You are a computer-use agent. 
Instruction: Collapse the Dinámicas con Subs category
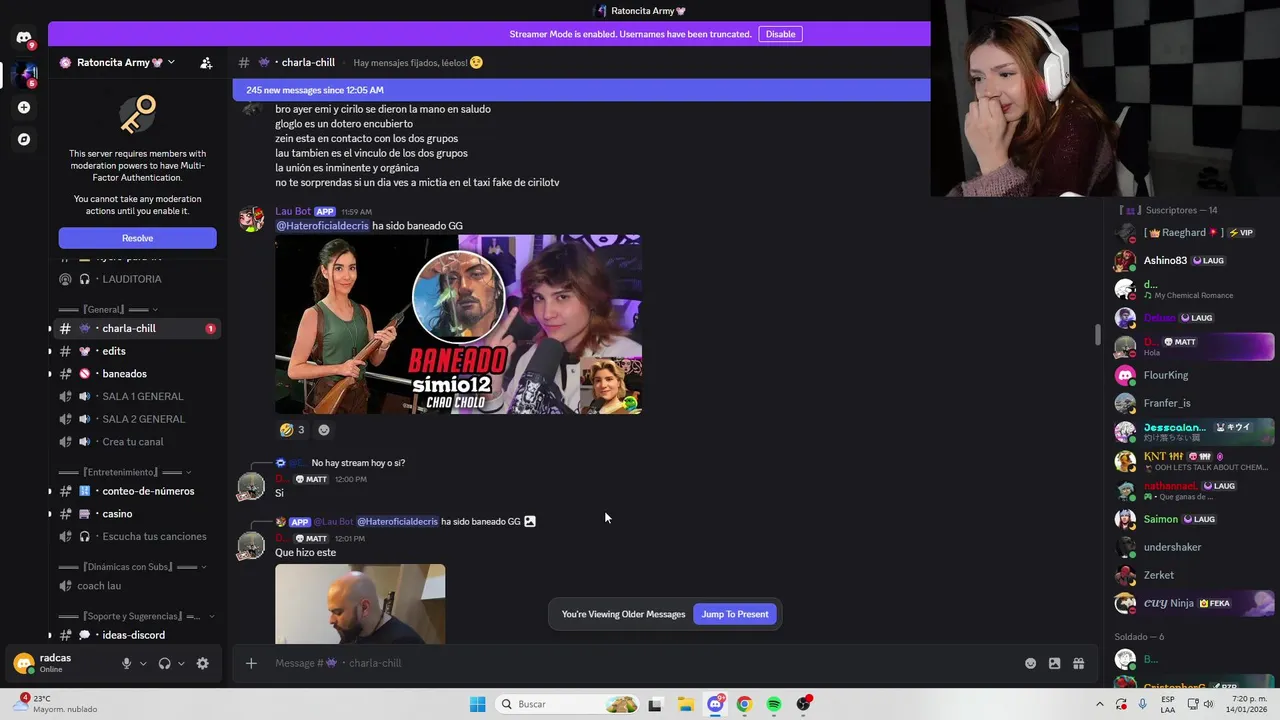(x=133, y=567)
